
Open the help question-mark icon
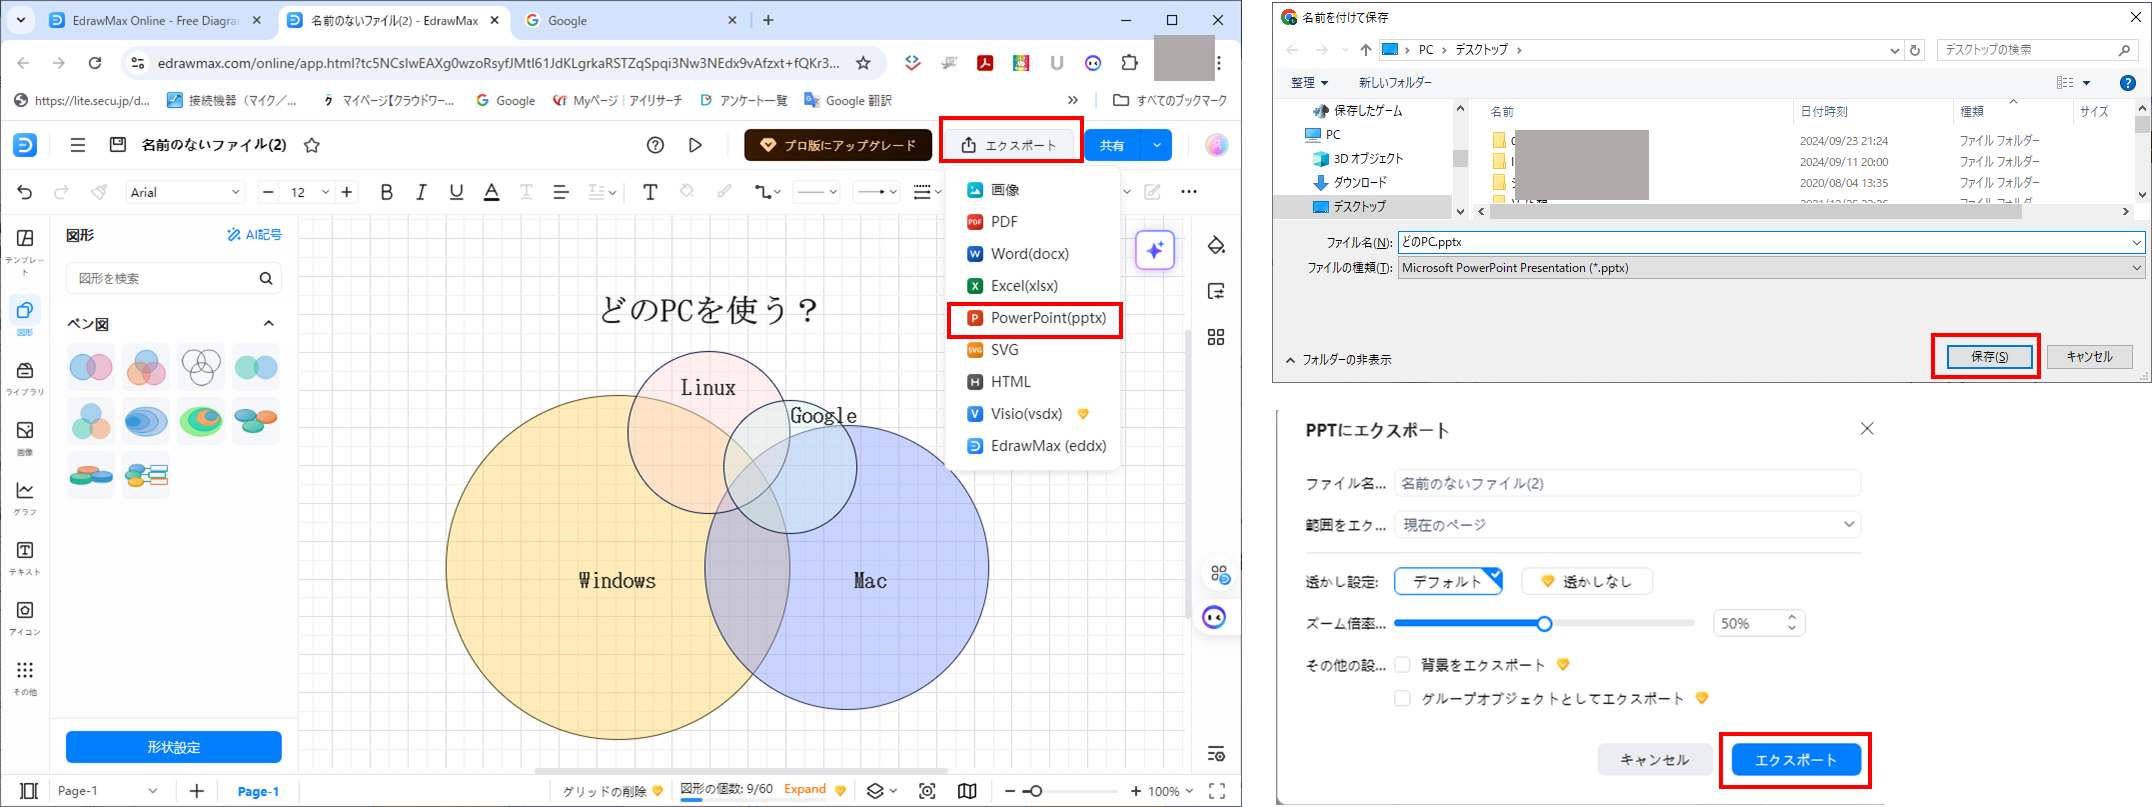(x=655, y=145)
